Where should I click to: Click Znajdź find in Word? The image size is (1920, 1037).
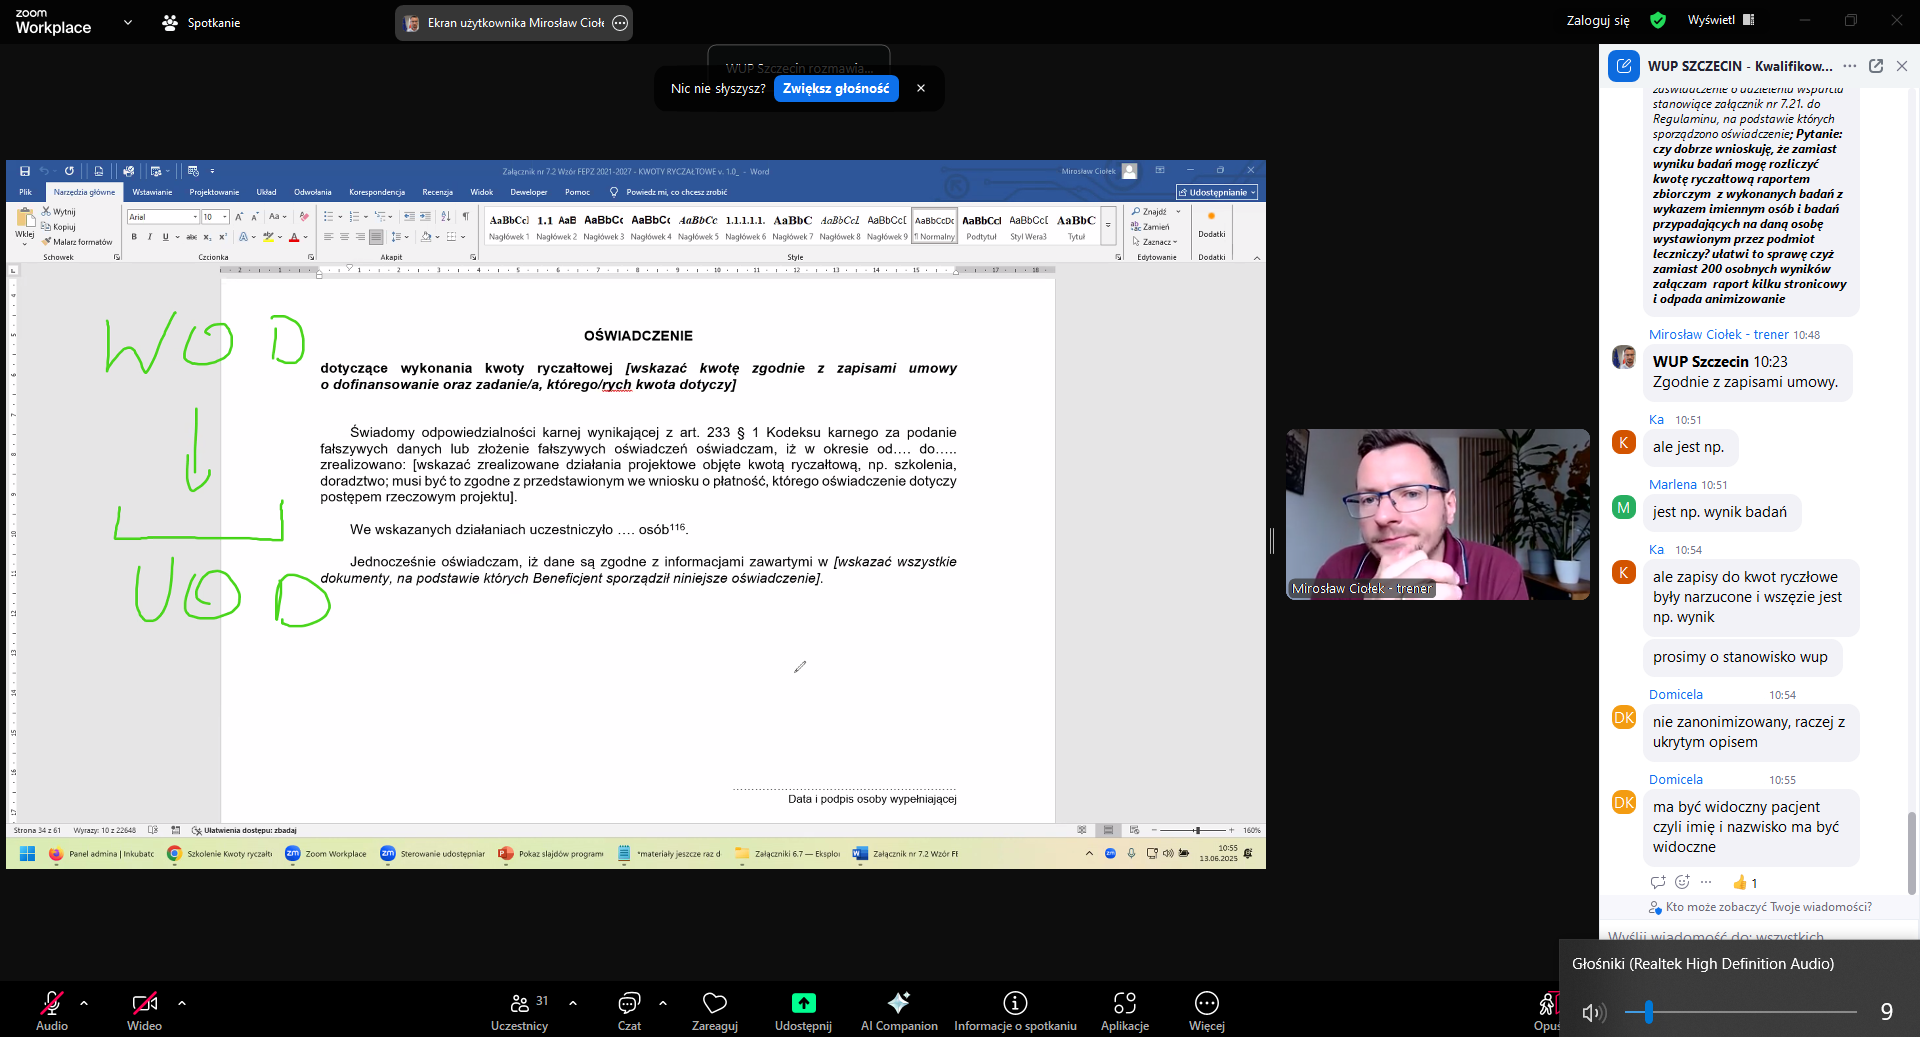coord(1150,212)
